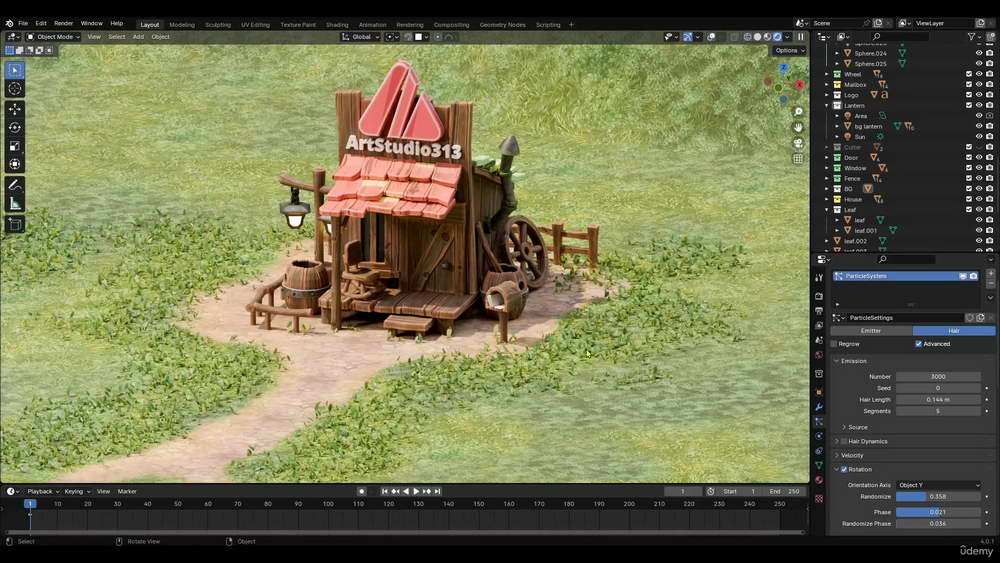Select the Move tool
The width and height of the screenshot is (1000, 563).
coord(15,109)
